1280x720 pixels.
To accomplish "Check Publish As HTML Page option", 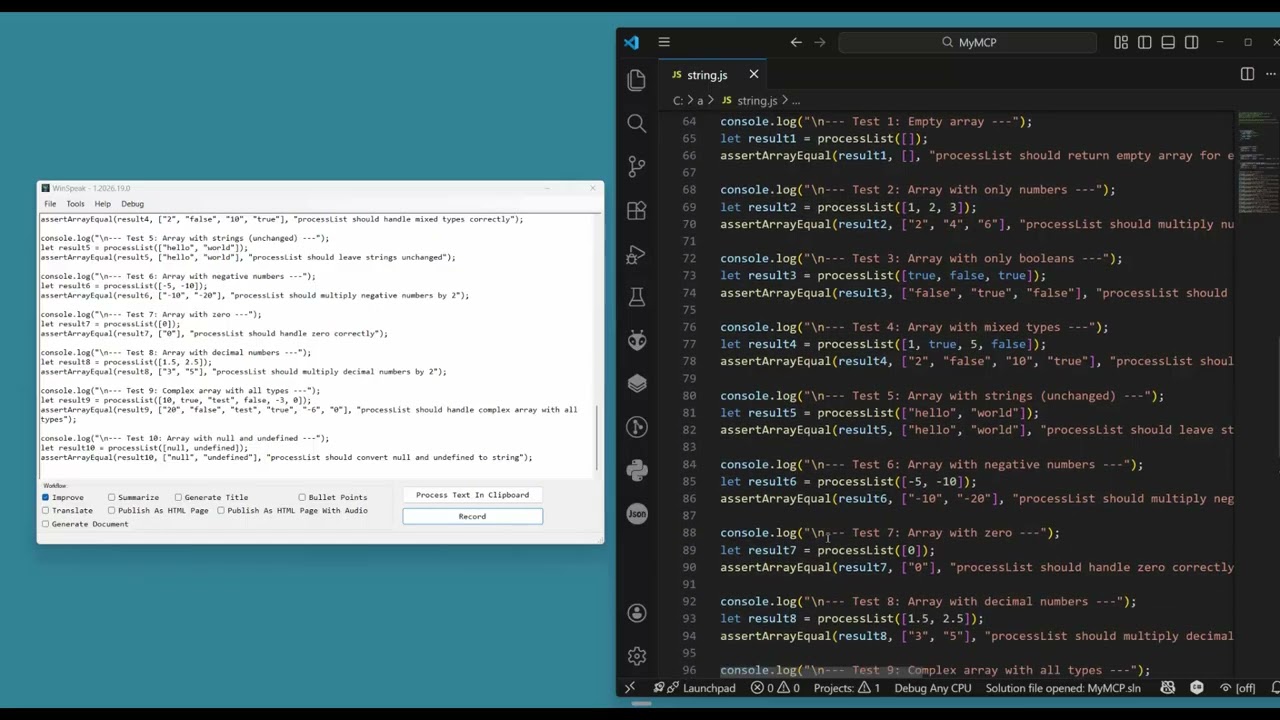I will (x=112, y=510).
